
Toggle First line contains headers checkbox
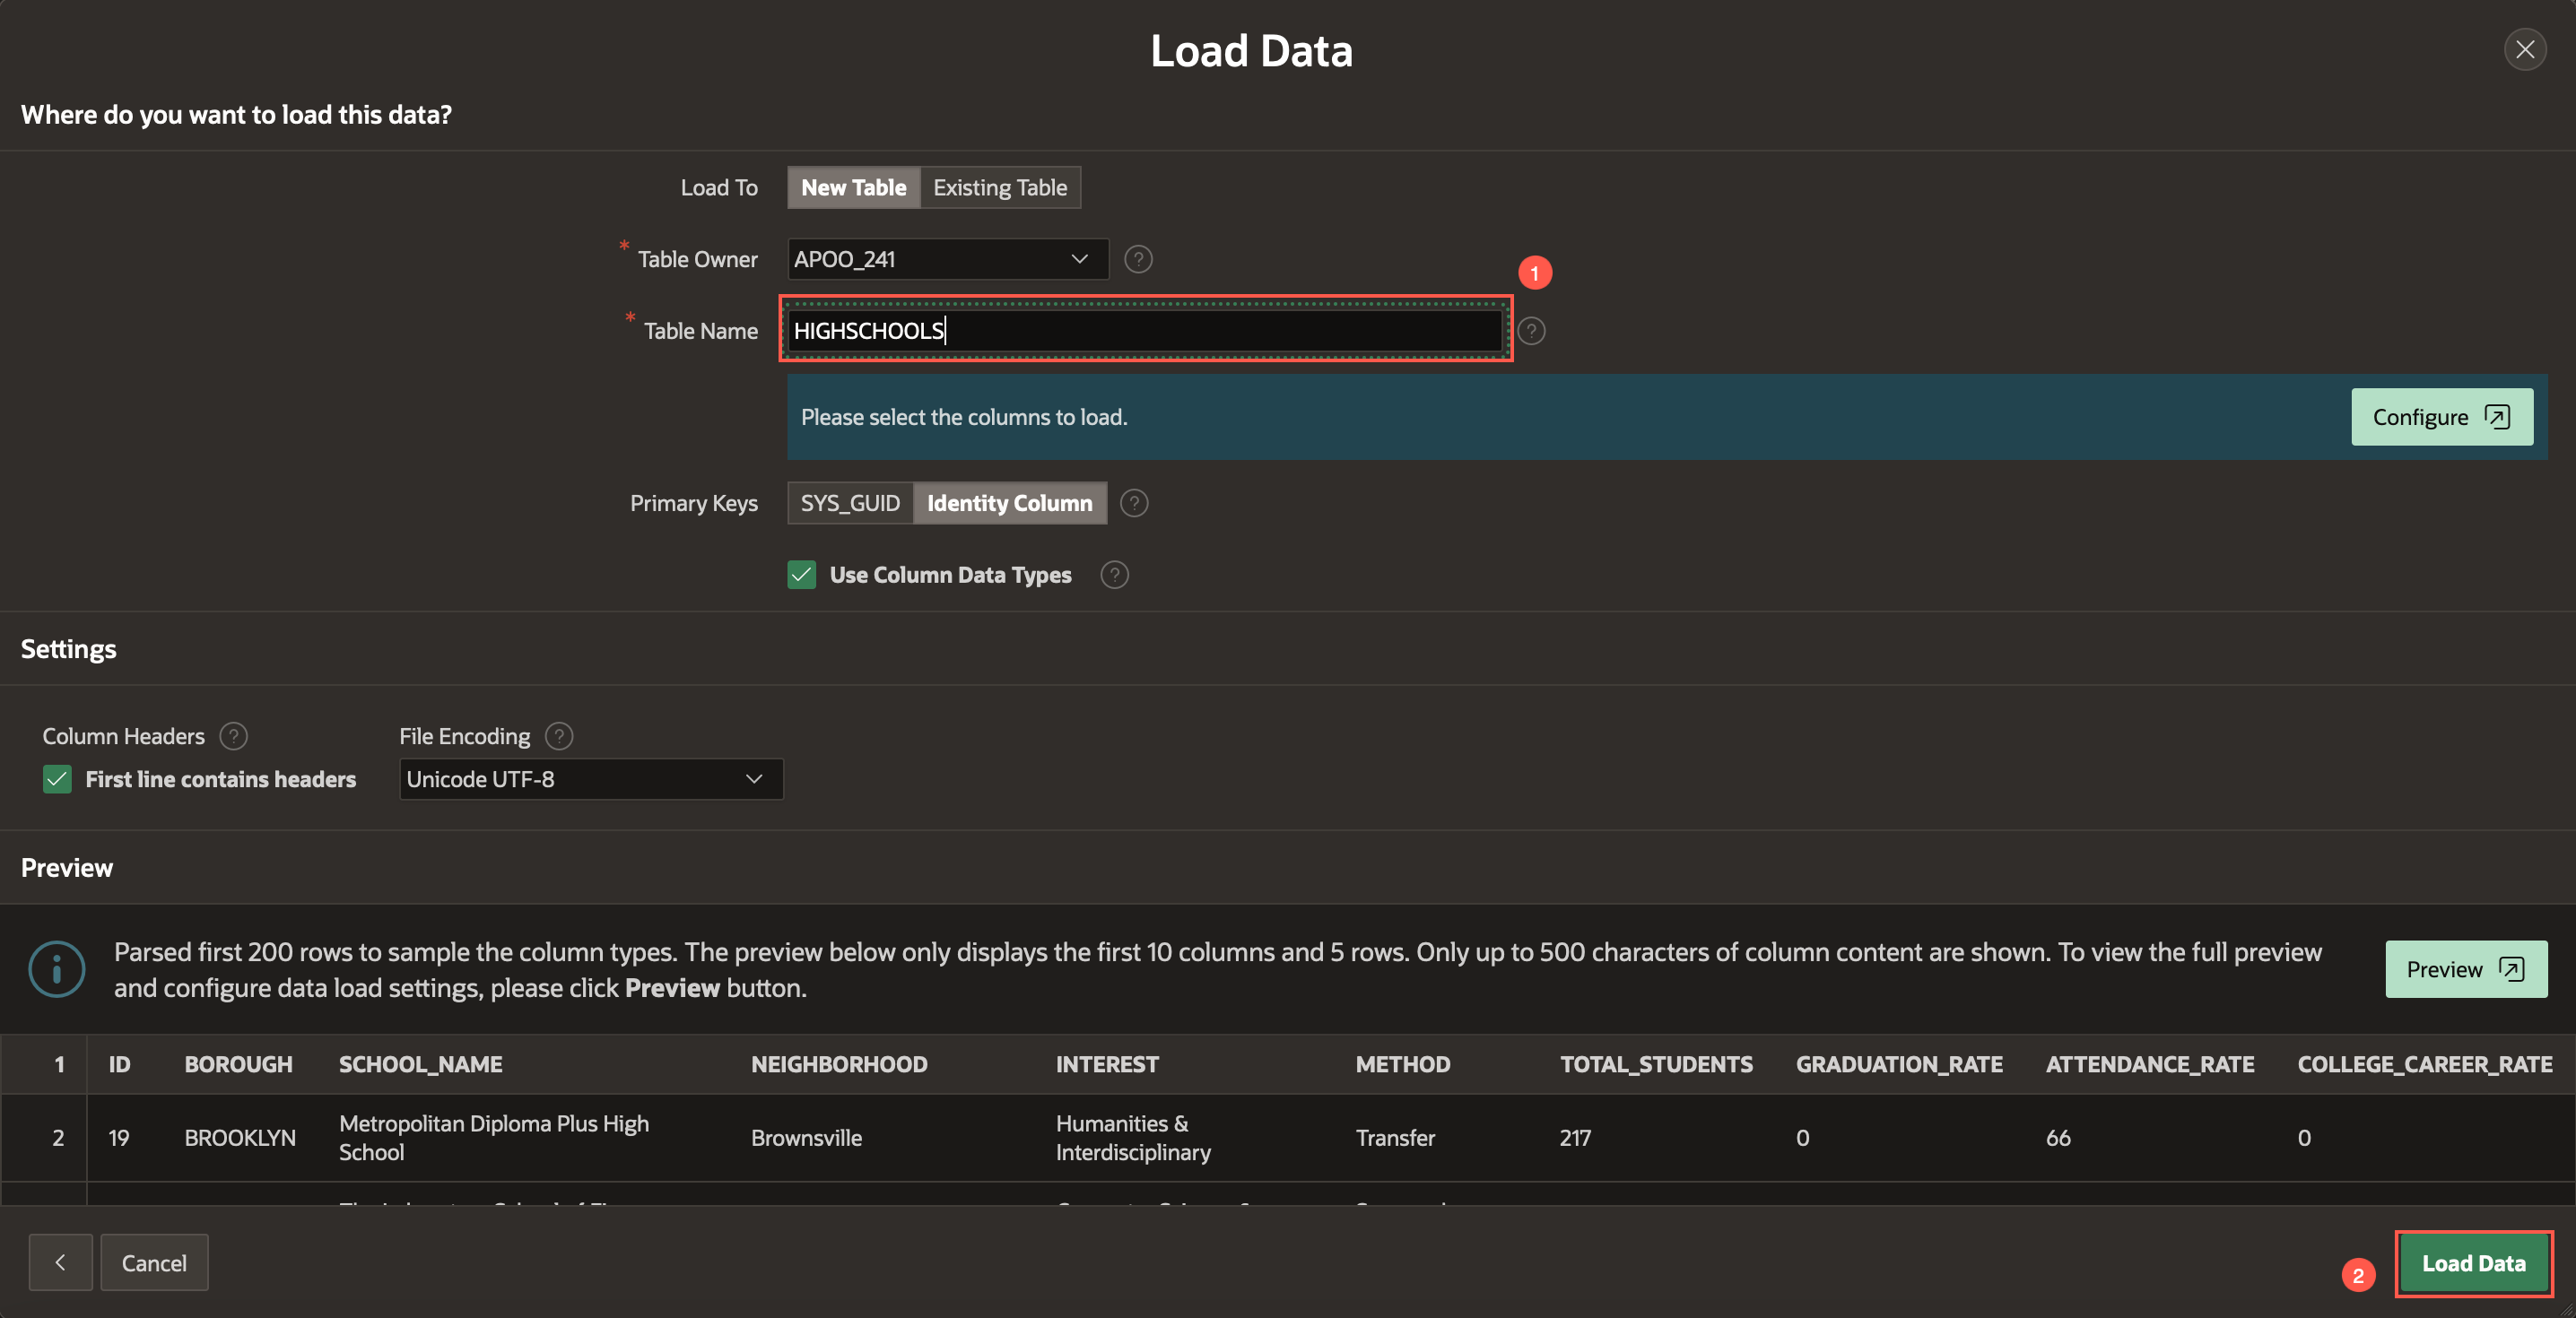pyautogui.click(x=57, y=779)
